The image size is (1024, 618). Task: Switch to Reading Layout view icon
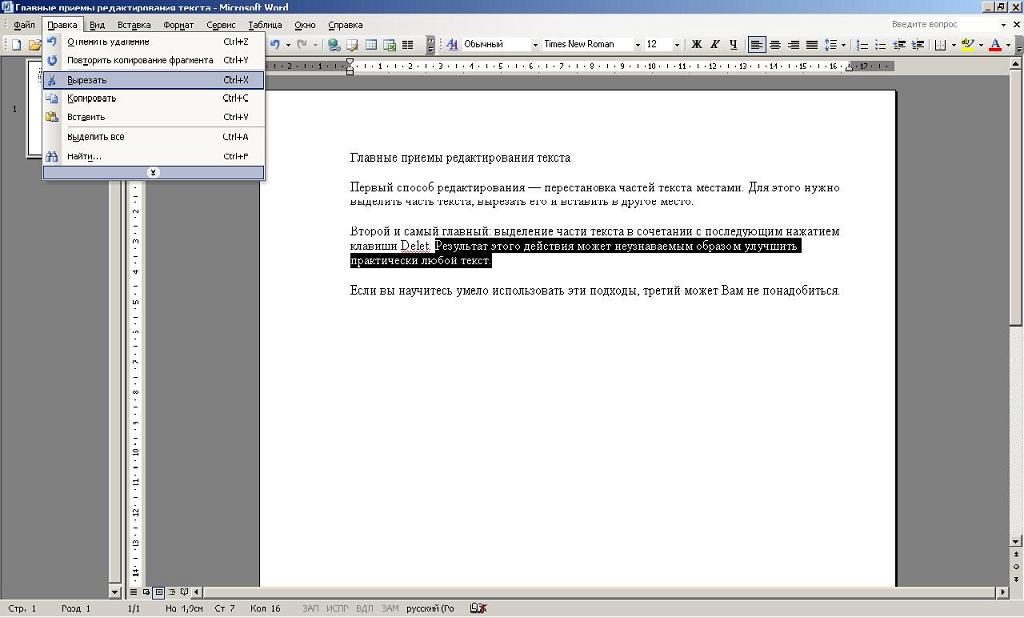(x=184, y=592)
